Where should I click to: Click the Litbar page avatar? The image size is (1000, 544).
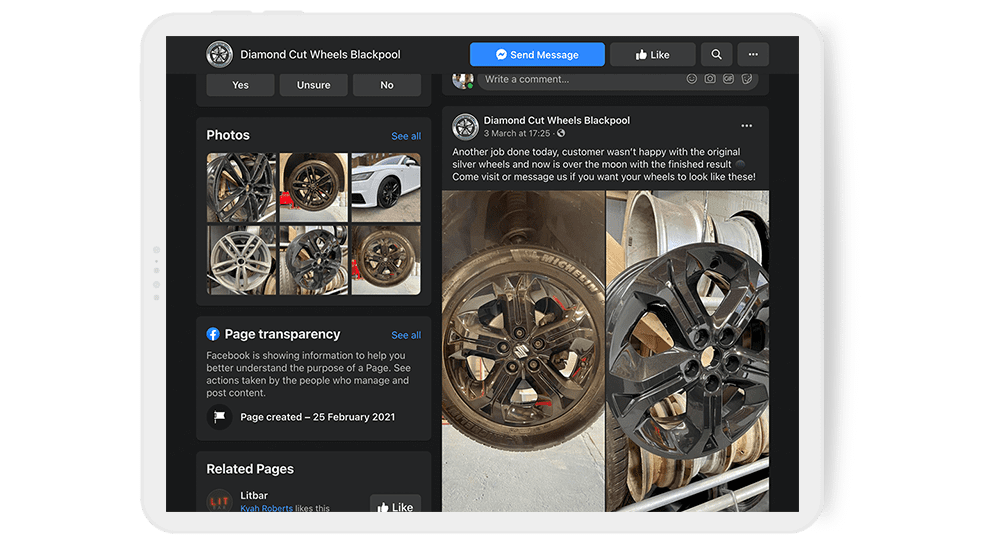point(219,501)
